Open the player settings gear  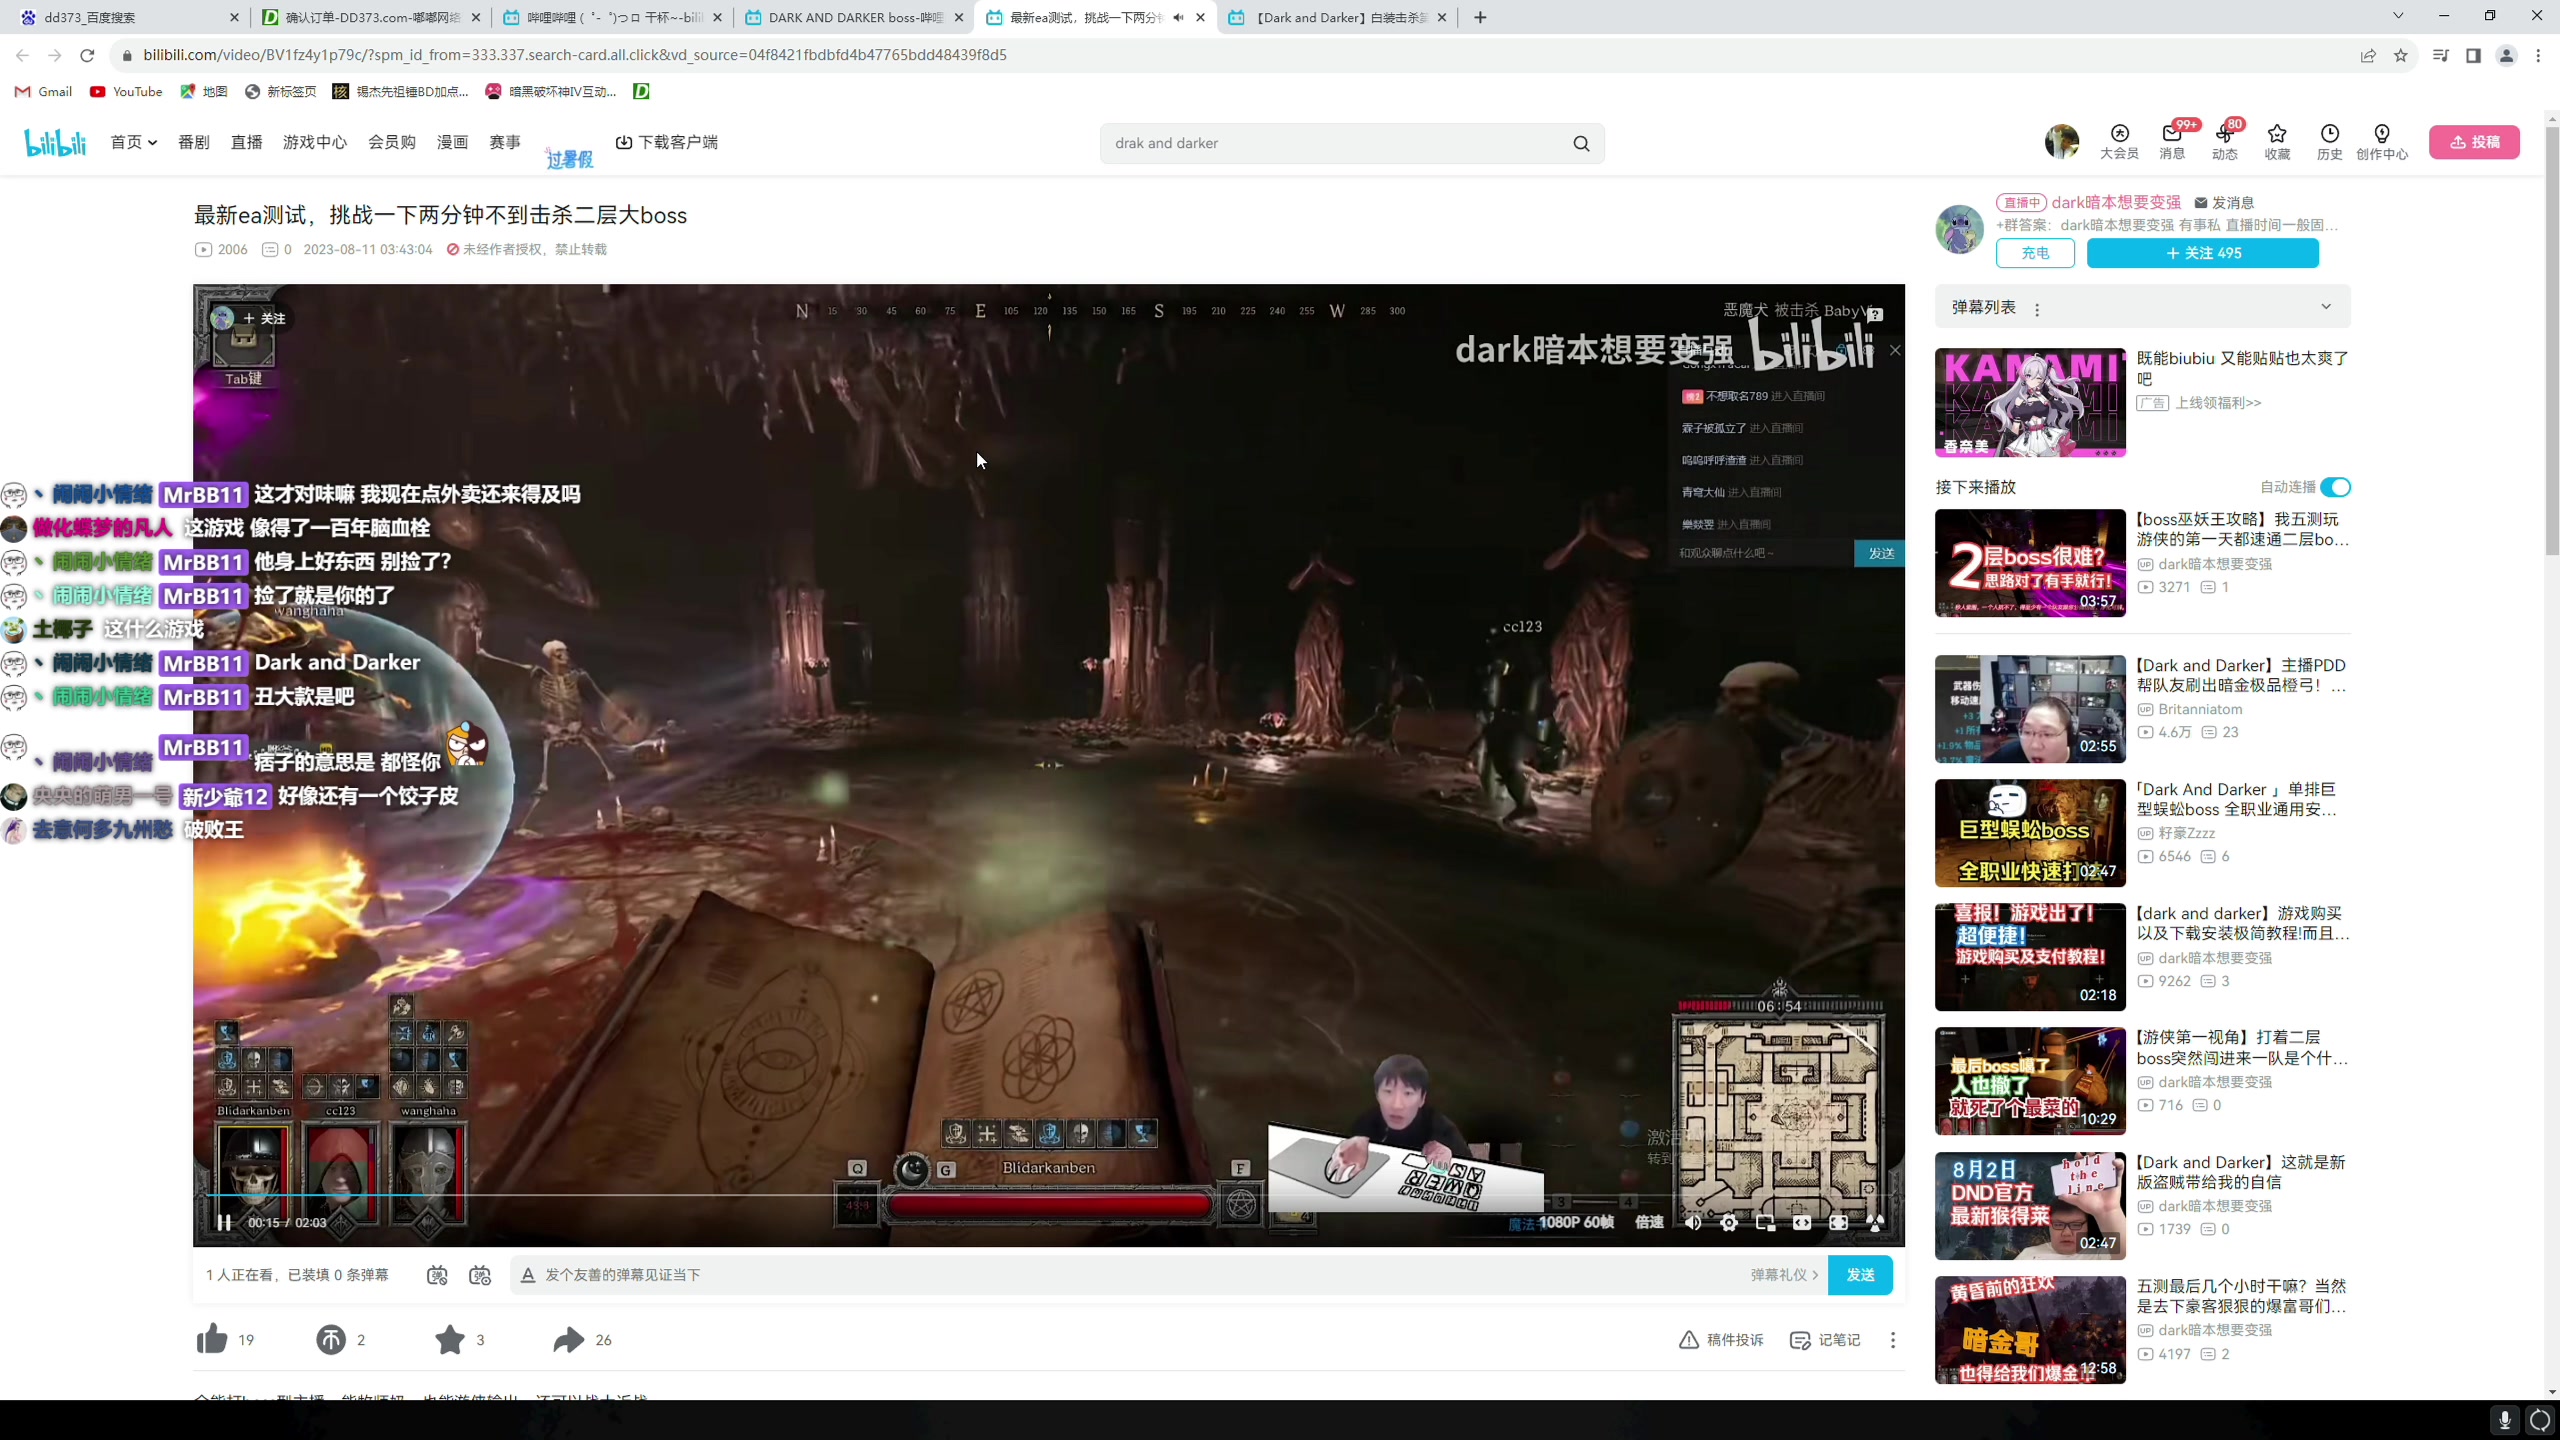tap(1729, 1222)
